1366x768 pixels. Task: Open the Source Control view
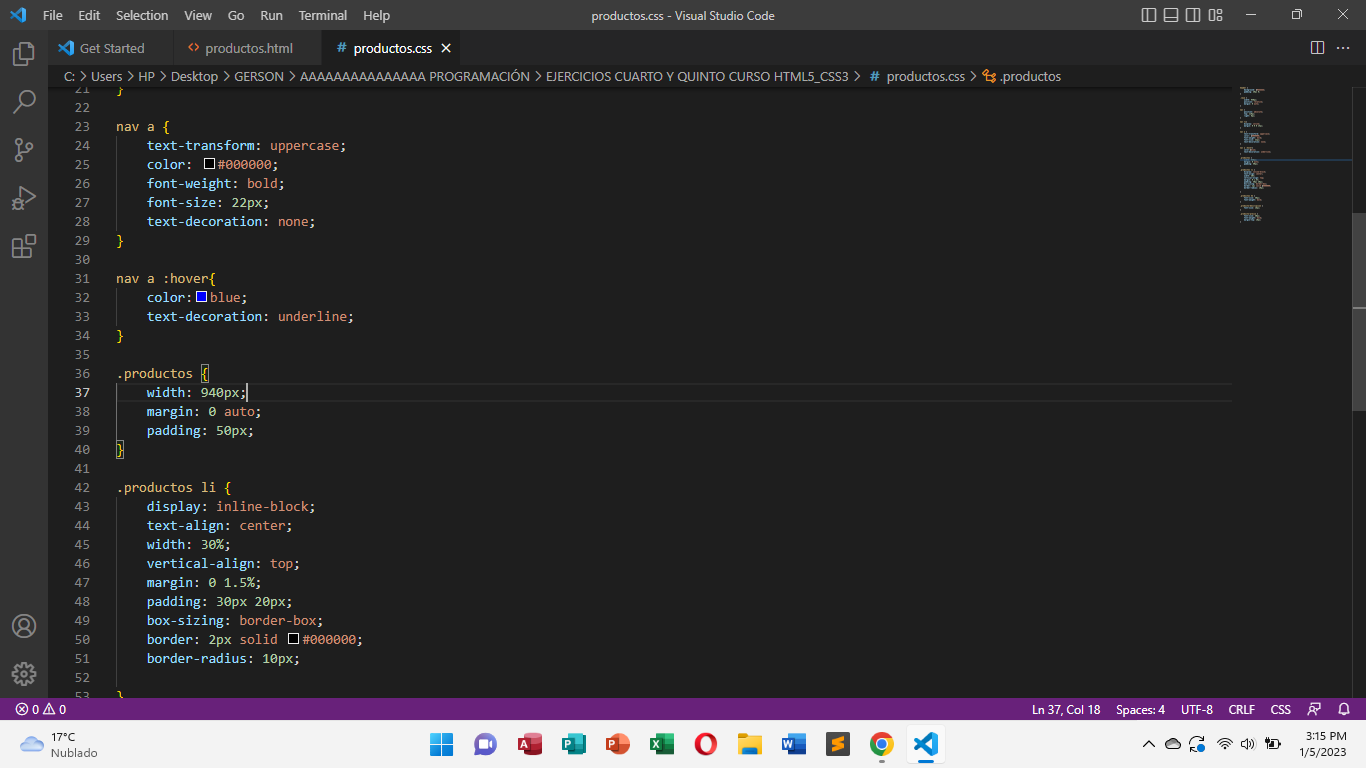click(24, 150)
